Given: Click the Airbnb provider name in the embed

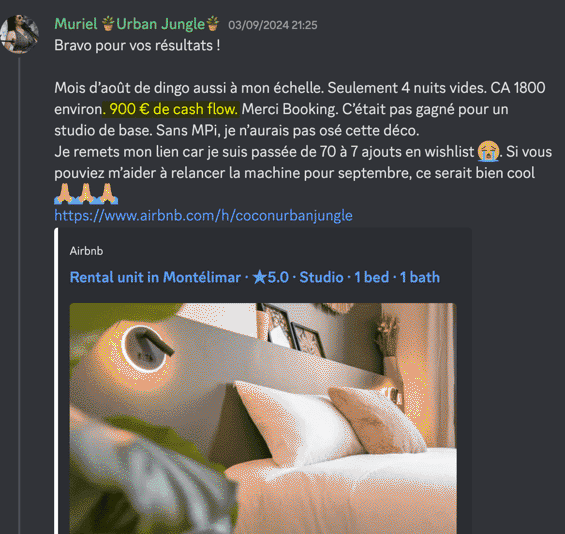Looking at the screenshot, I should click(x=86, y=251).
